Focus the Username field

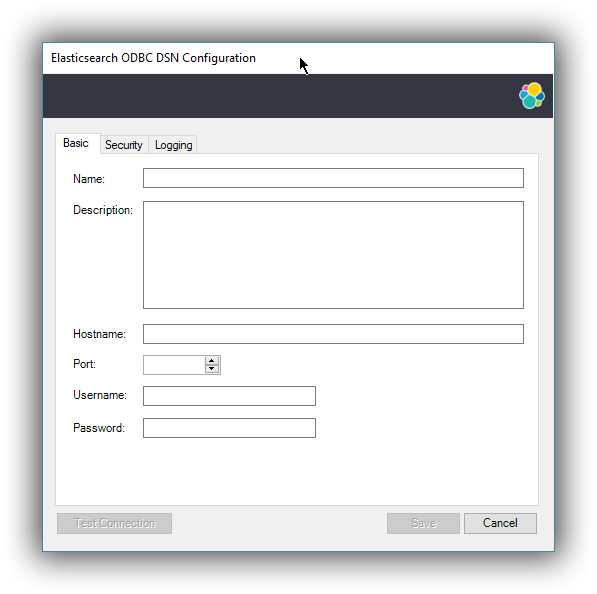coord(229,396)
